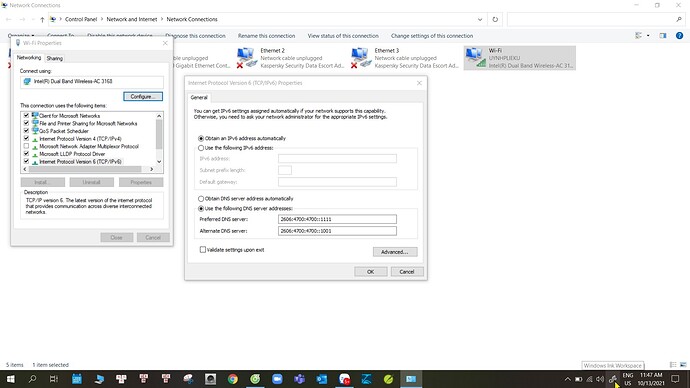Click the Windows Ink Workspace tray icon
This screenshot has height=388, width=690.
click(x=613, y=379)
